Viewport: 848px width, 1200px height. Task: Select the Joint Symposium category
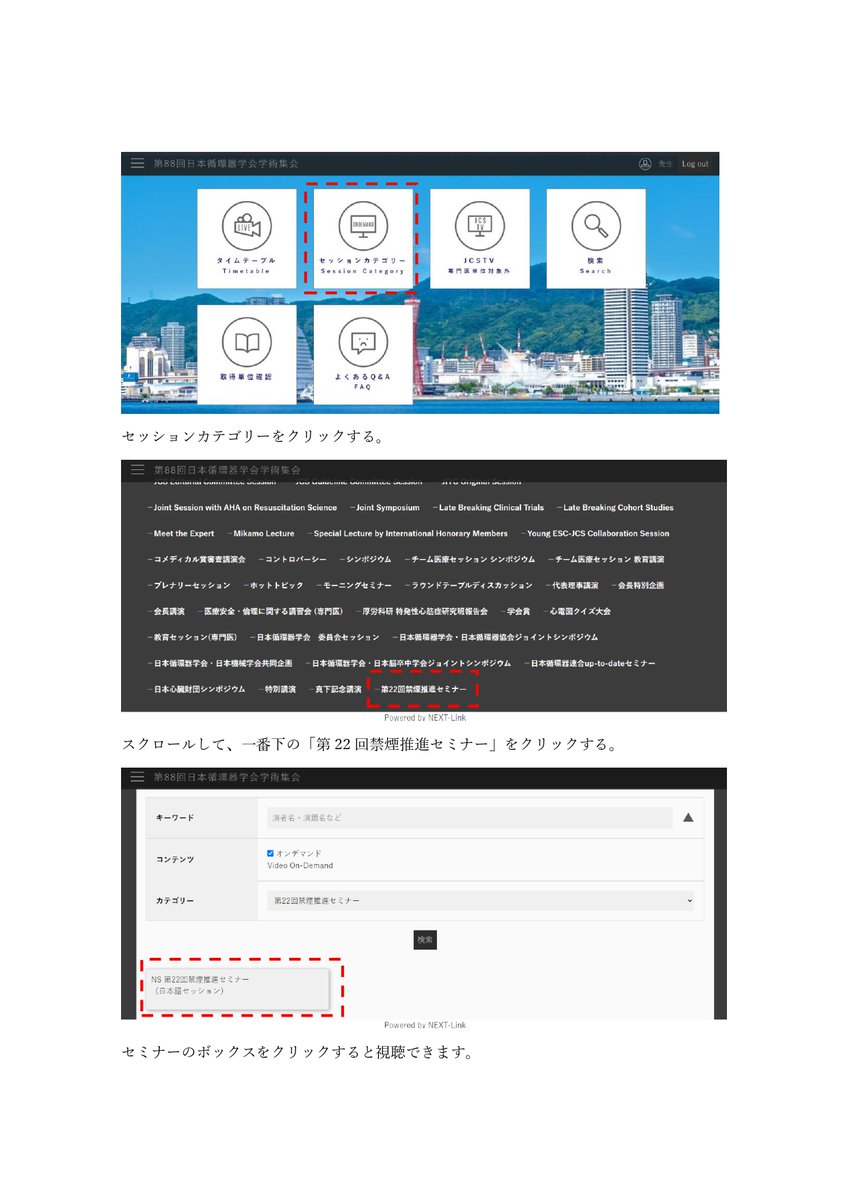click(386, 508)
